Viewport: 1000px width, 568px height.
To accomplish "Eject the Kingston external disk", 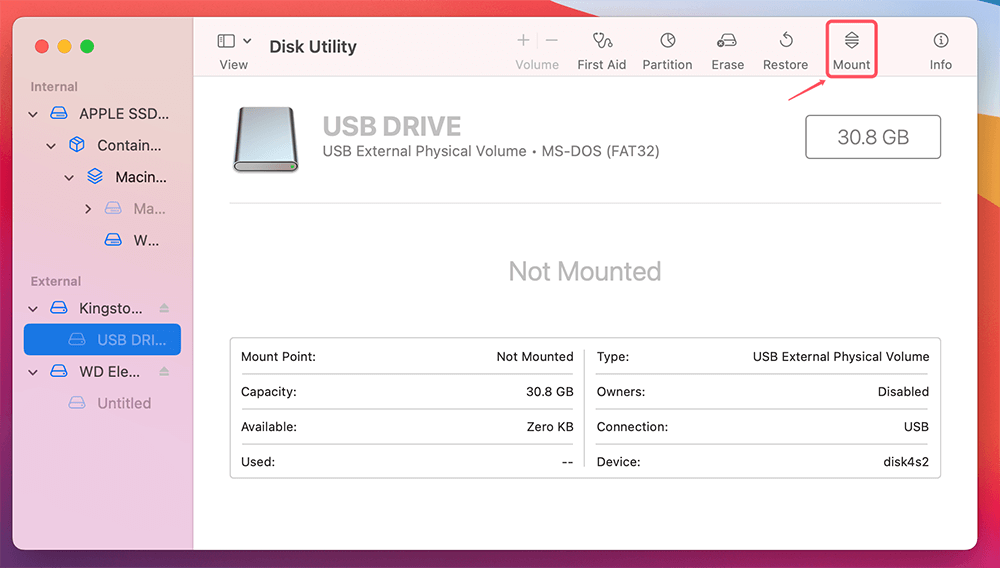I will [164, 308].
